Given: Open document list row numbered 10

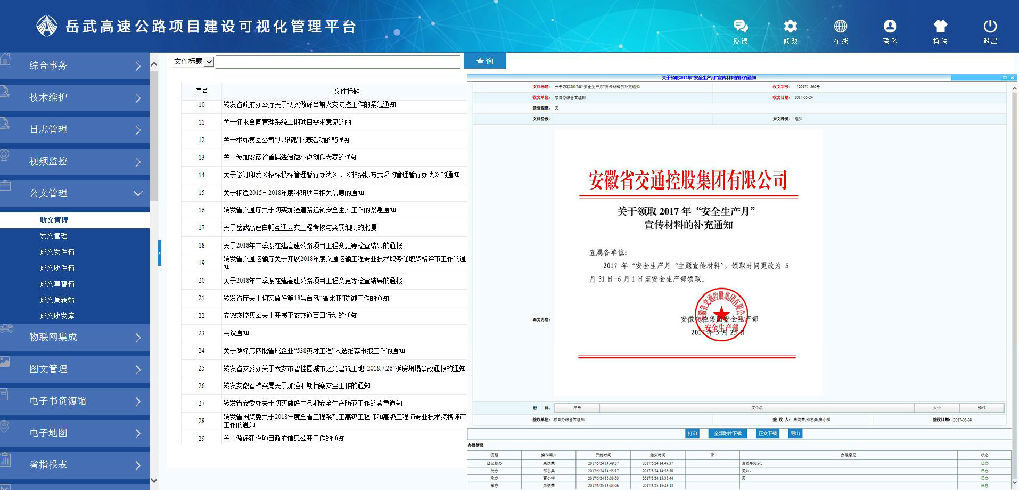Looking at the screenshot, I should (x=323, y=105).
